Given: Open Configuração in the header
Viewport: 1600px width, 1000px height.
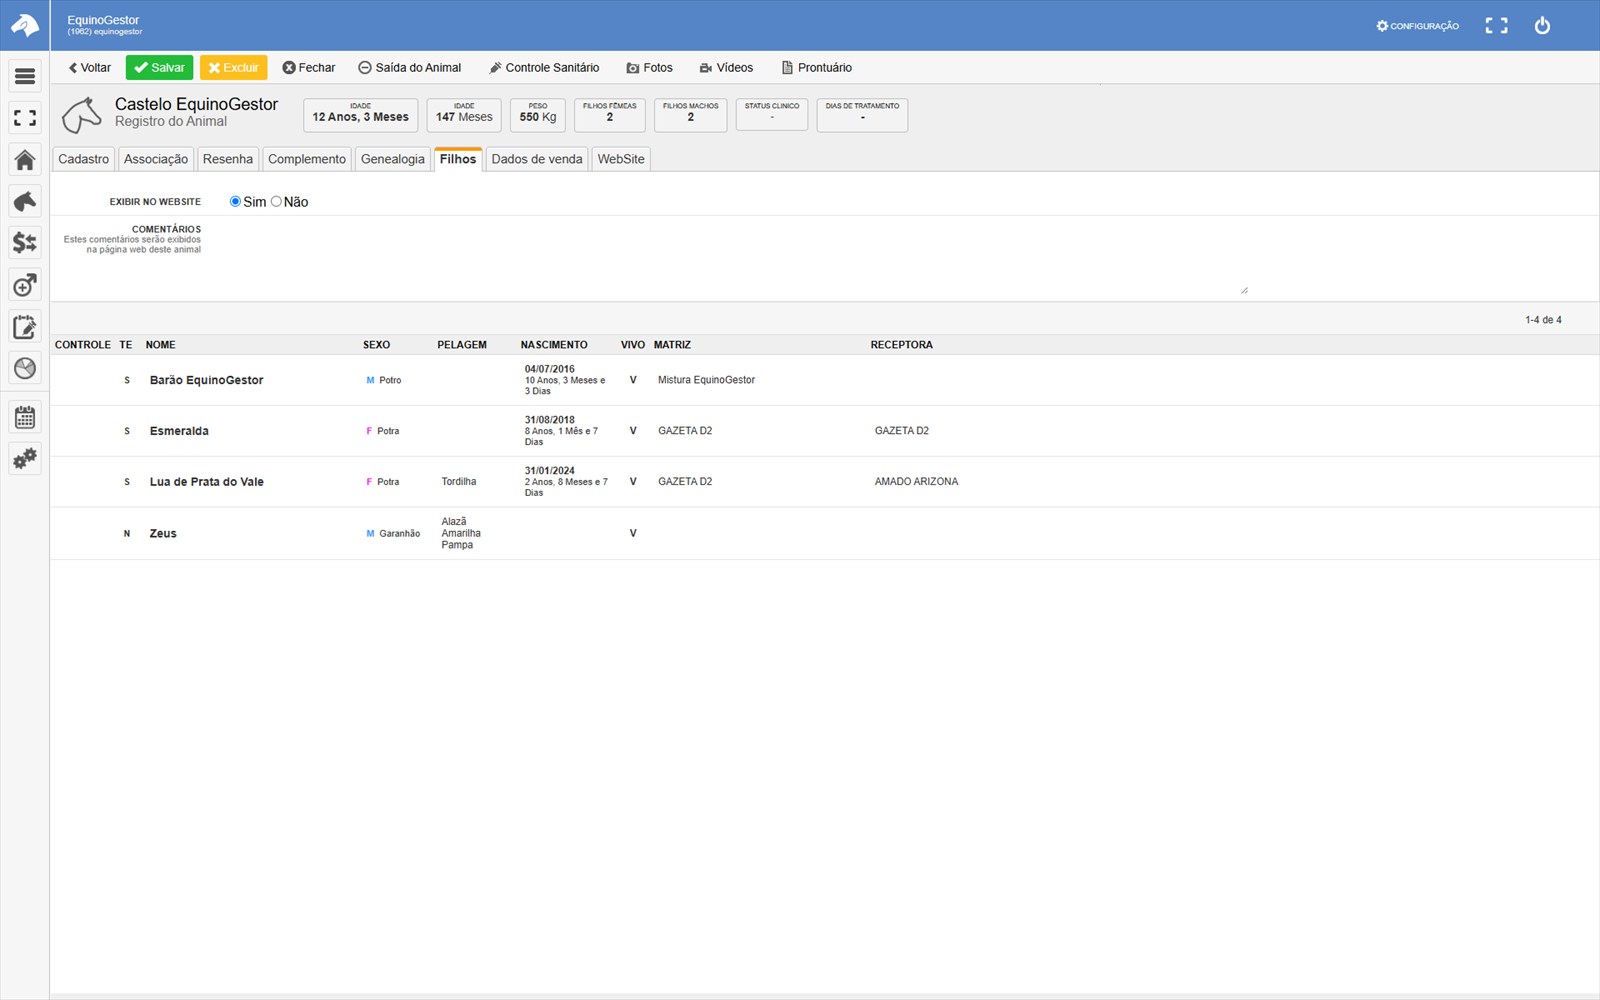Looking at the screenshot, I should point(1417,26).
